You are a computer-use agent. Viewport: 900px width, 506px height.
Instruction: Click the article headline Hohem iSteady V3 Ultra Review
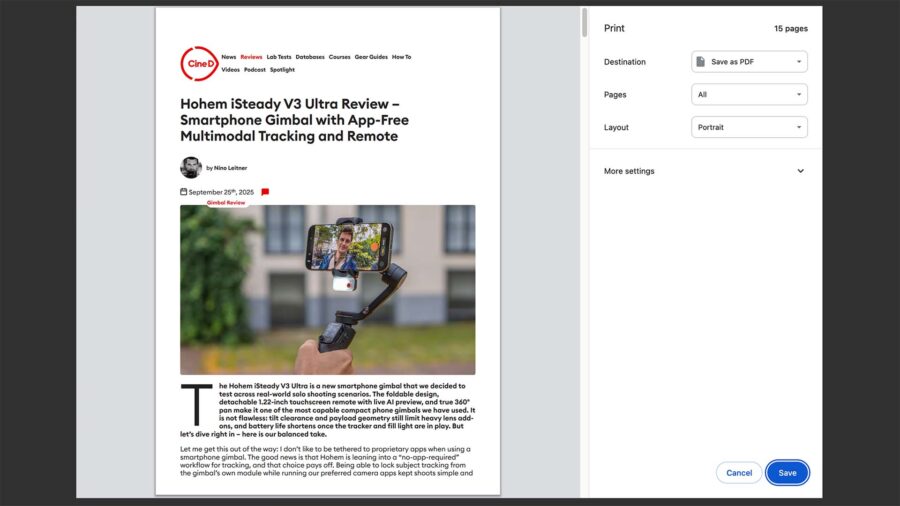coord(294,120)
